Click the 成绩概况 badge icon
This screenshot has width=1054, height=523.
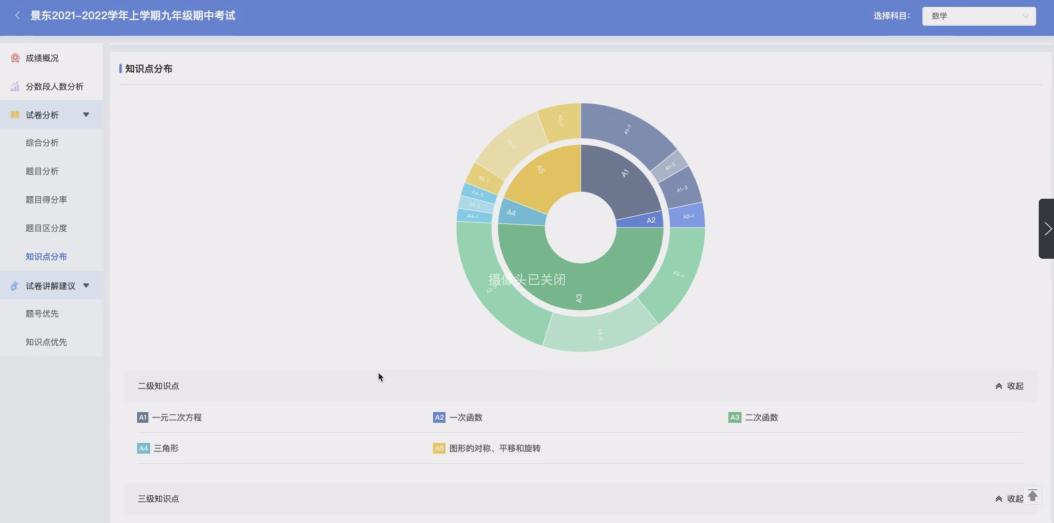[x=15, y=58]
